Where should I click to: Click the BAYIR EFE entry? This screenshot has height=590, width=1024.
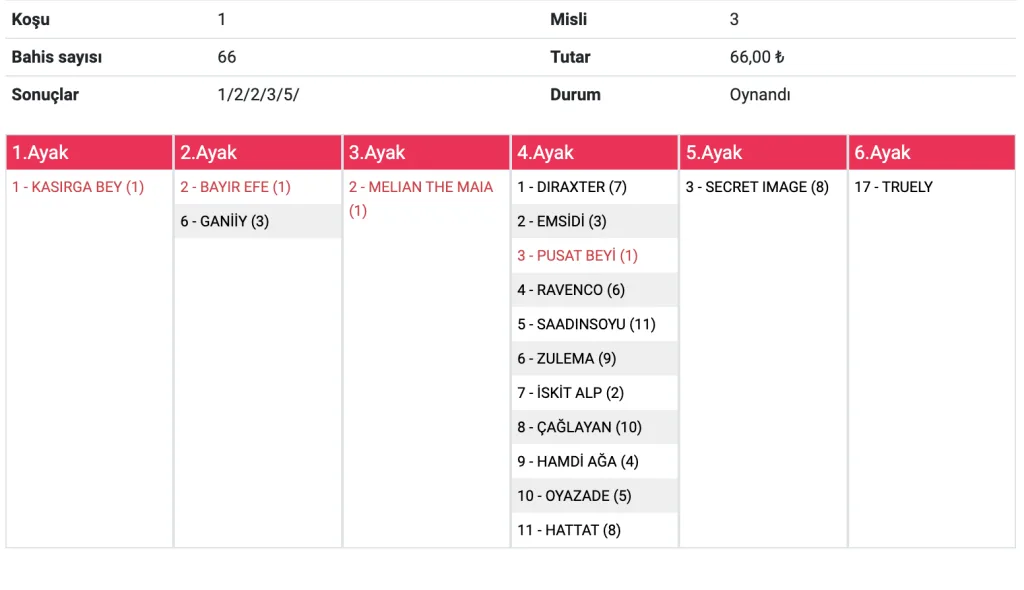(x=235, y=187)
